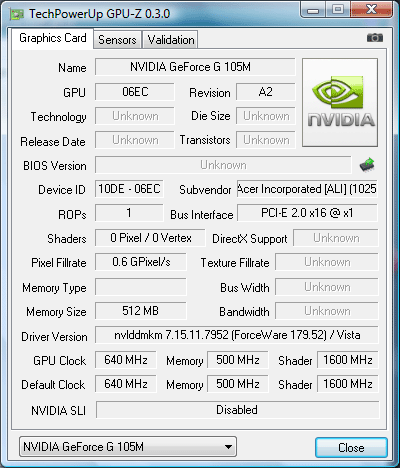Click the Driver Version field nvlddmkm 7.15.11.7952

(x=237, y=335)
